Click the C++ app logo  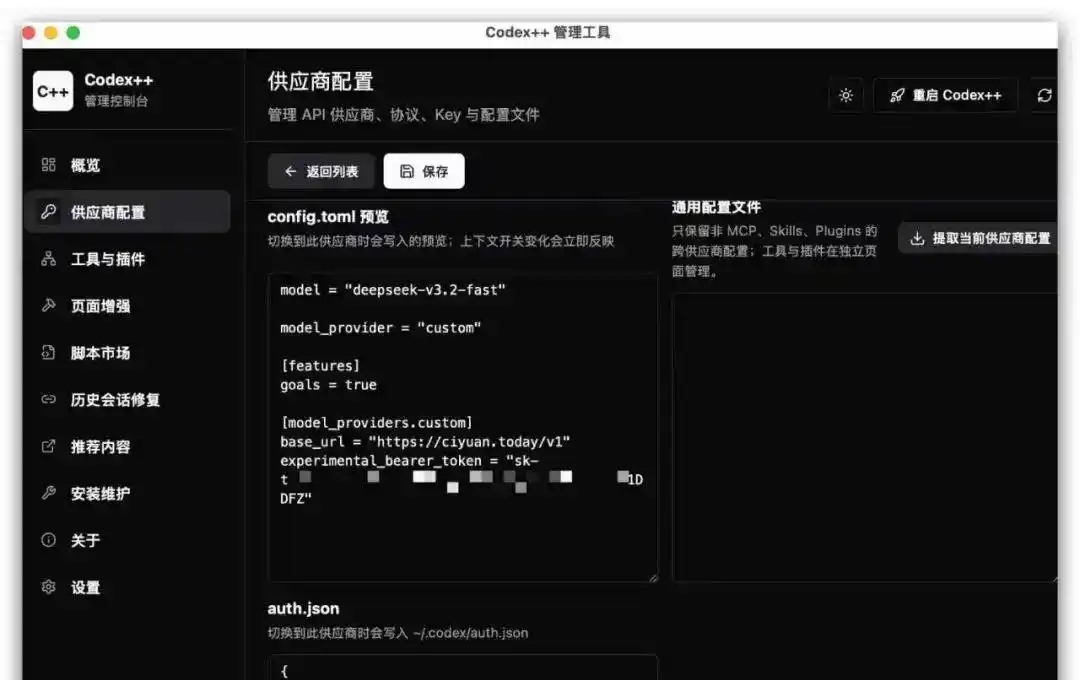[x=53, y=91]
